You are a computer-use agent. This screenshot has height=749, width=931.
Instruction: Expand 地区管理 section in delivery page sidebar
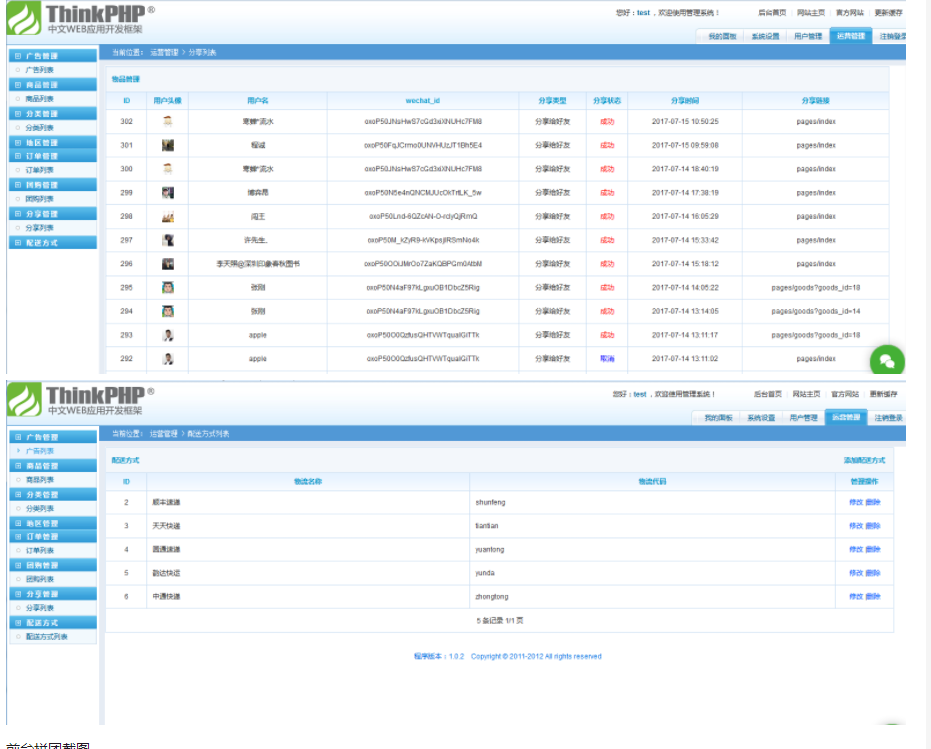tap(53, 523)
